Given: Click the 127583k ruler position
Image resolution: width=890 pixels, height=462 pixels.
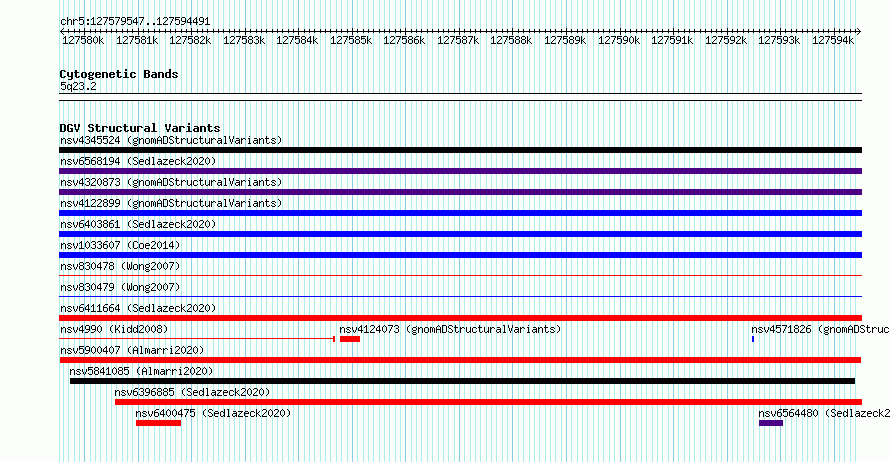Looking at the screenshot, I should [x=244, y=40].
